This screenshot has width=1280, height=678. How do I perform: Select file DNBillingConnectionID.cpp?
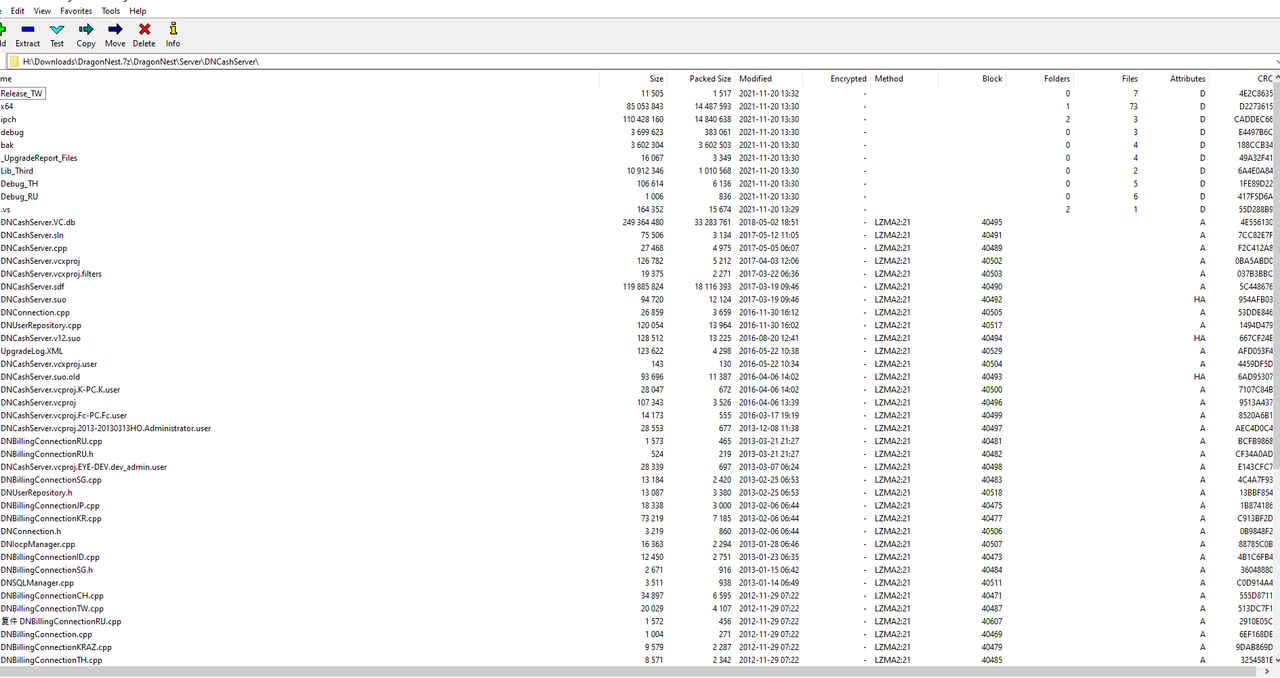(x=50, y=557)
